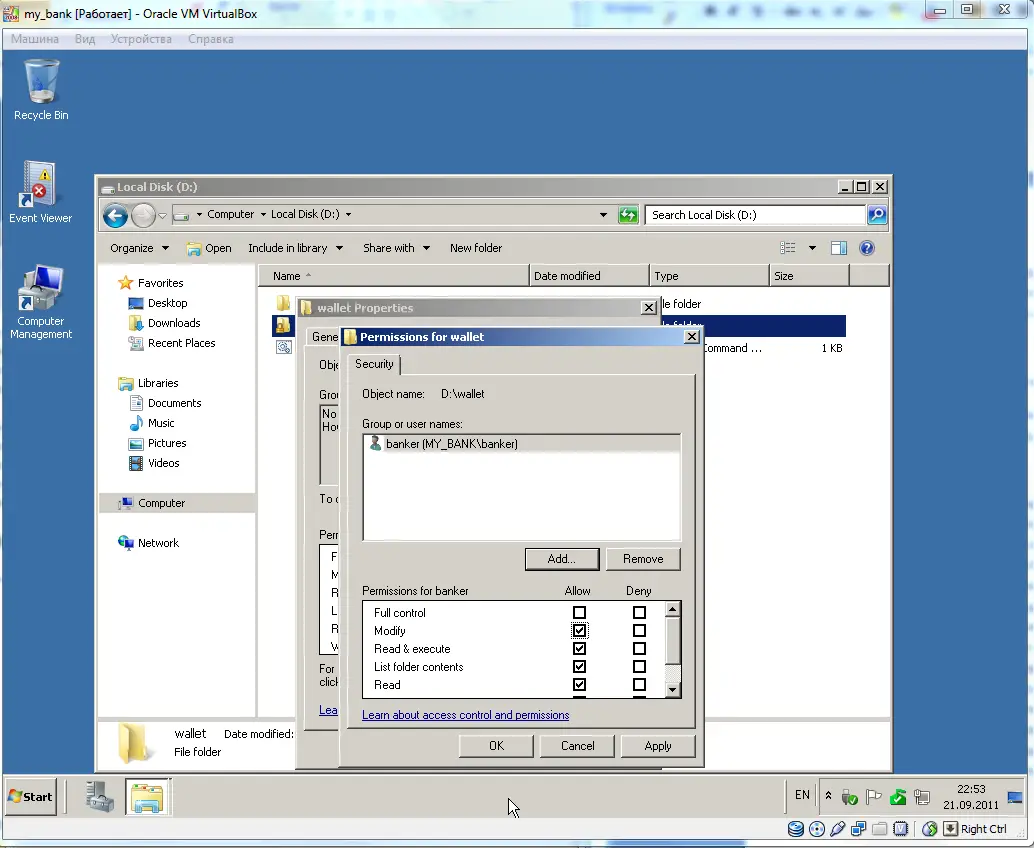Click in the Search Local Disk (D:) field

pos(755,215)
